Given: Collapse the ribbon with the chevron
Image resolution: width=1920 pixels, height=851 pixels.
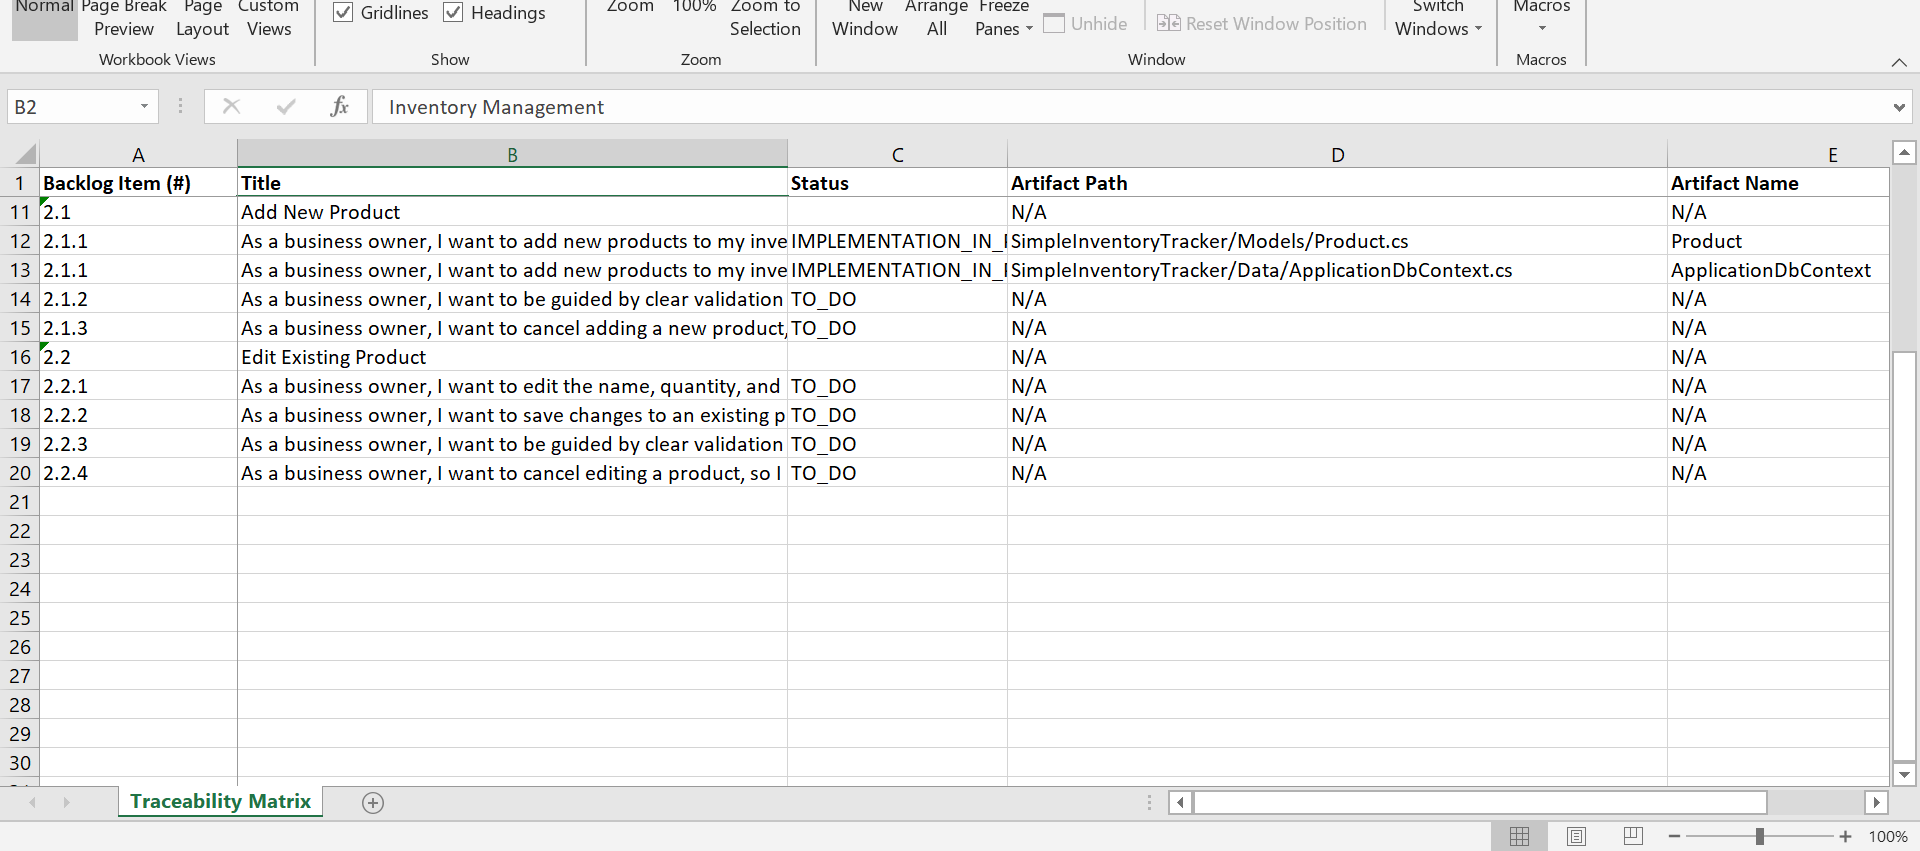Looking at the screenshot, I should (x=1898, y=62).
